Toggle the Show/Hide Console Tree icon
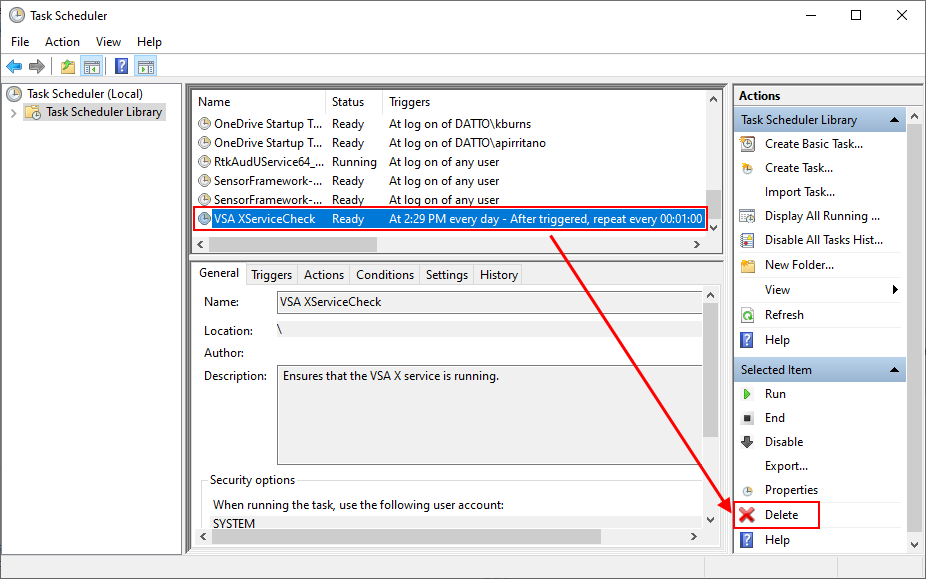Screen dimensions: 926x579 pyautogui.click(x=92, y=66)
